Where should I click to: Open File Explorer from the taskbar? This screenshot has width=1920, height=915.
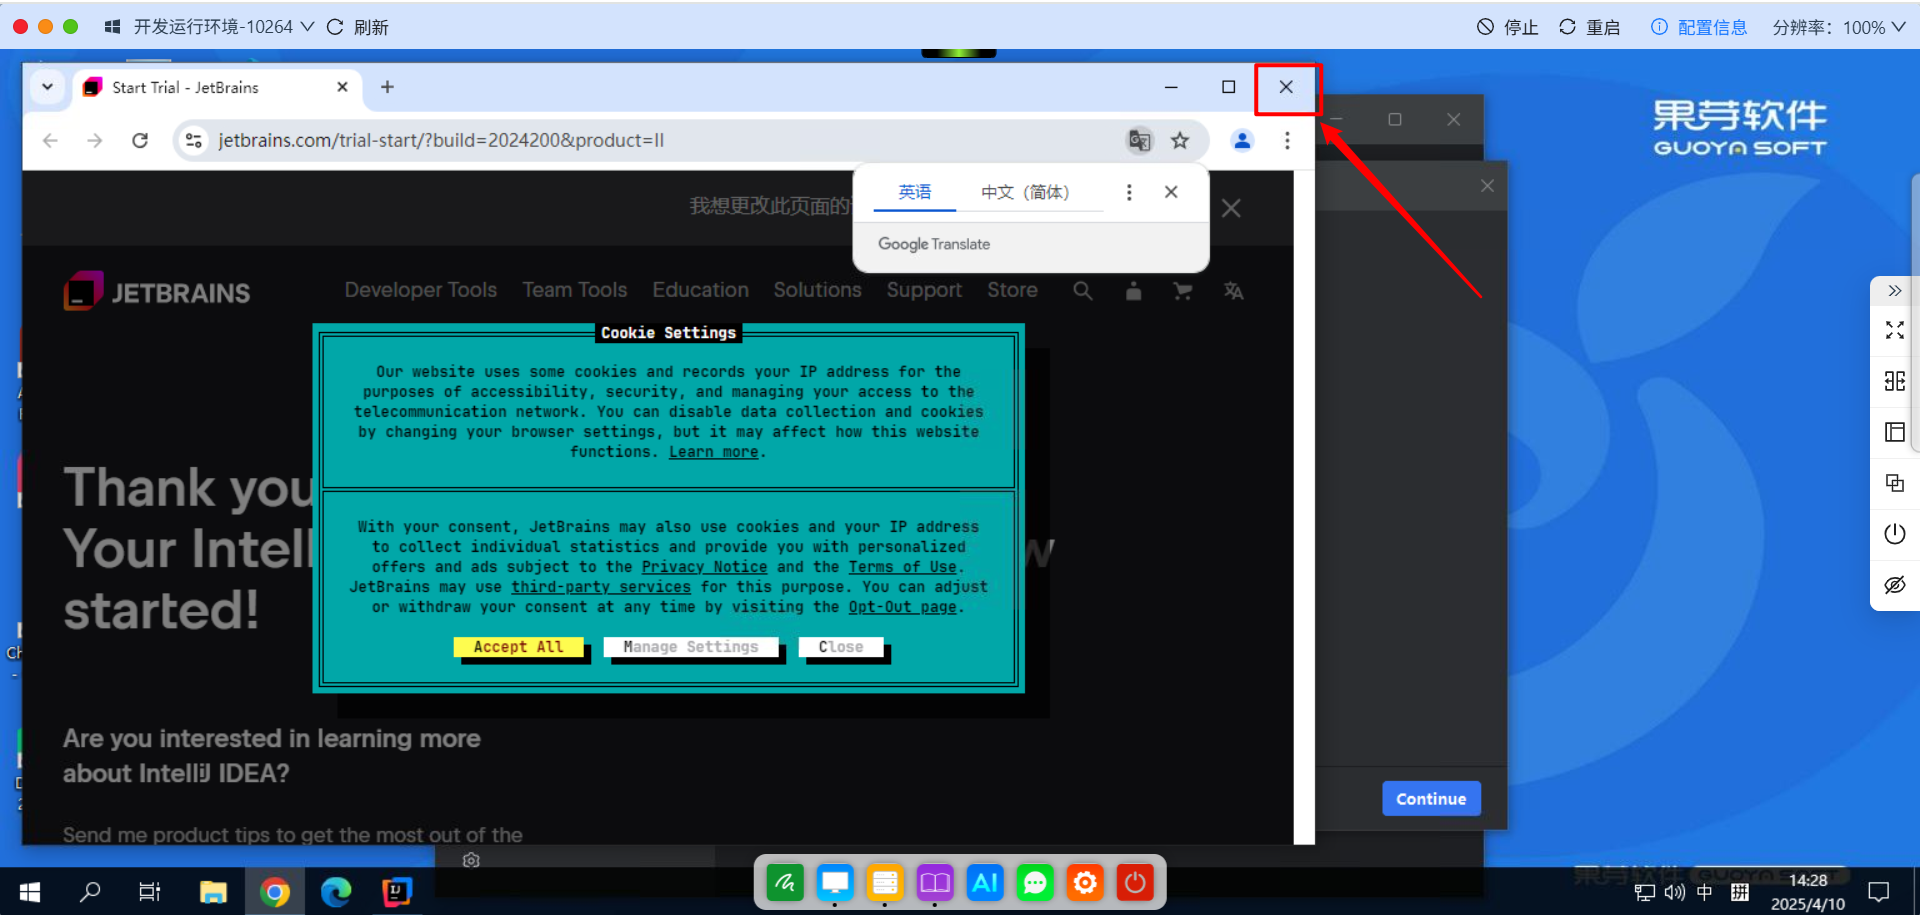pyautogui.click(x=213, y=891)
